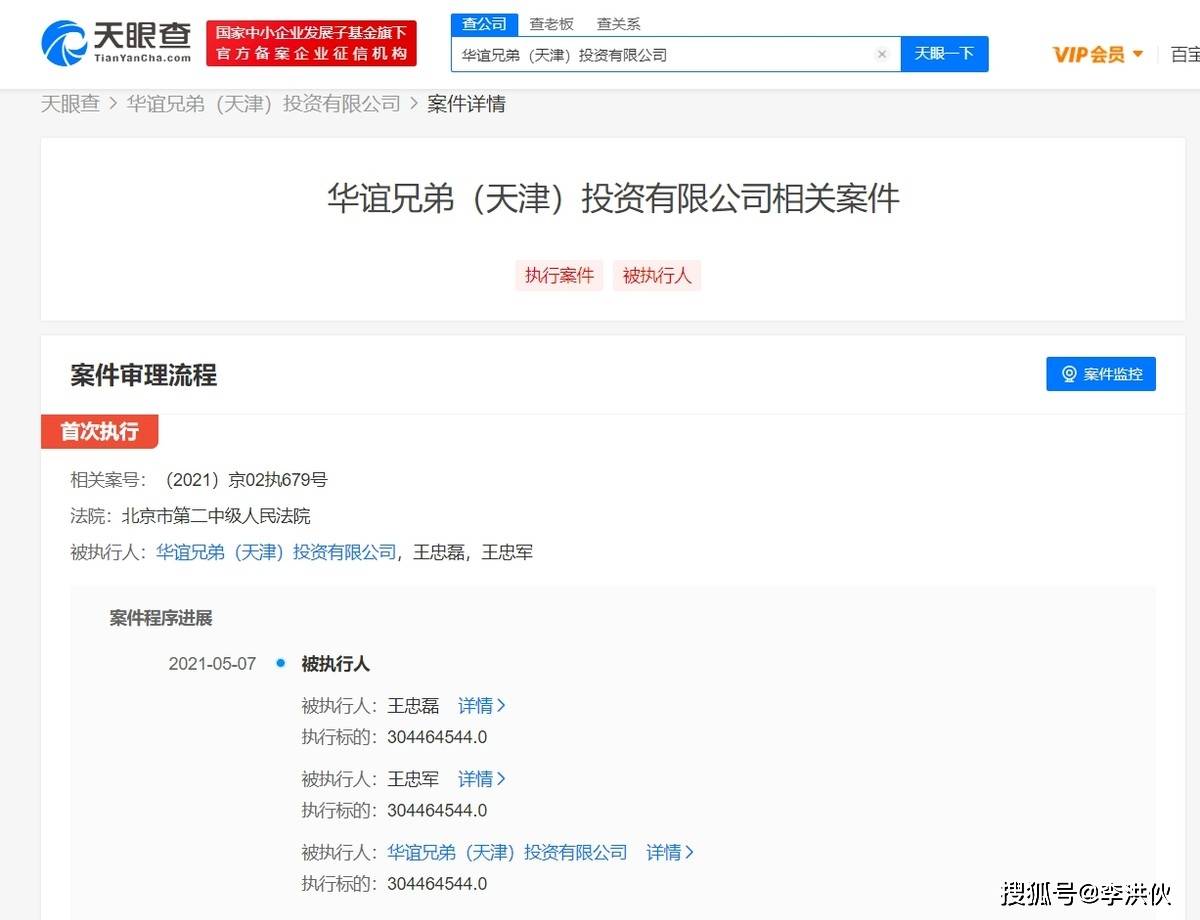Open 详情 for 王忠磊
The width and height of the screenshot is (1200, 920).
pos(482,706)
